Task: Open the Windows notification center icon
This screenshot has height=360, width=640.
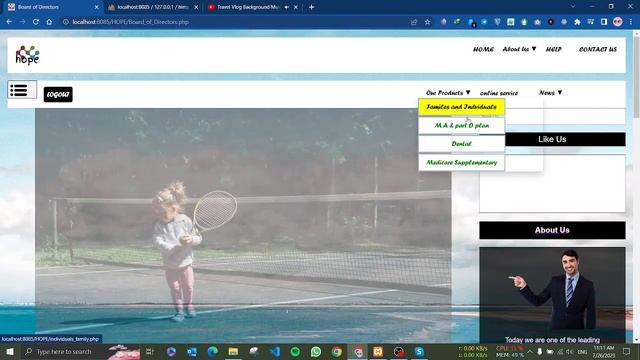Action: point(627,351)
